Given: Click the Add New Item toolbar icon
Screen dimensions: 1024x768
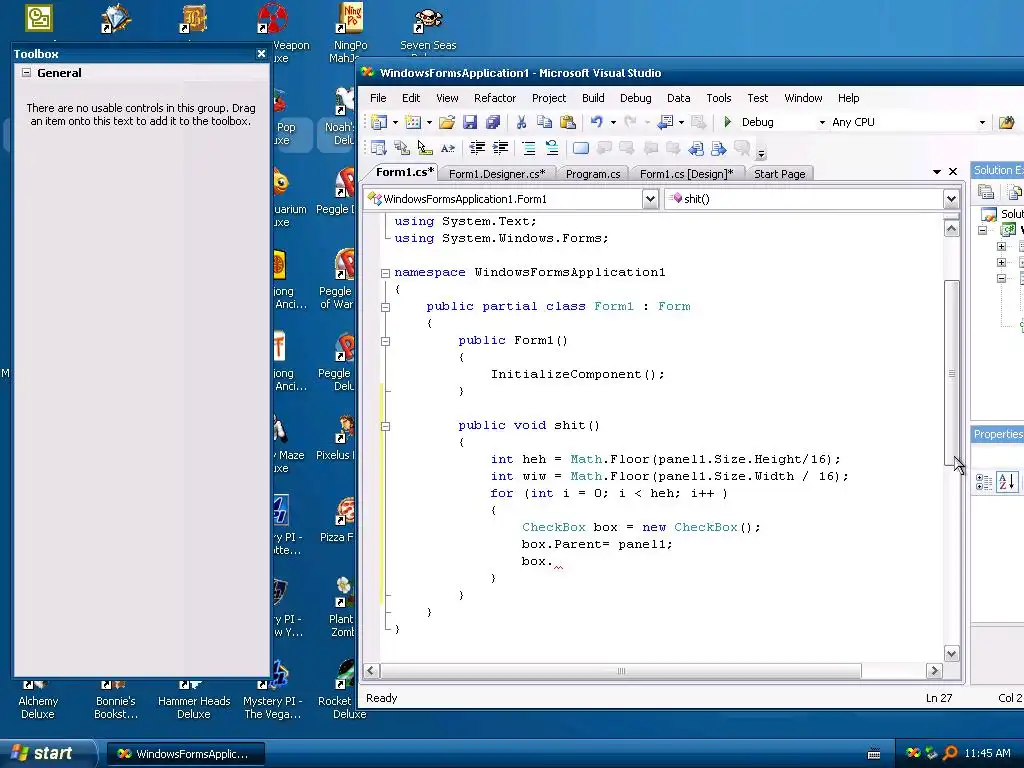Looking at the screenshot, I should click(x=413, y=122).
